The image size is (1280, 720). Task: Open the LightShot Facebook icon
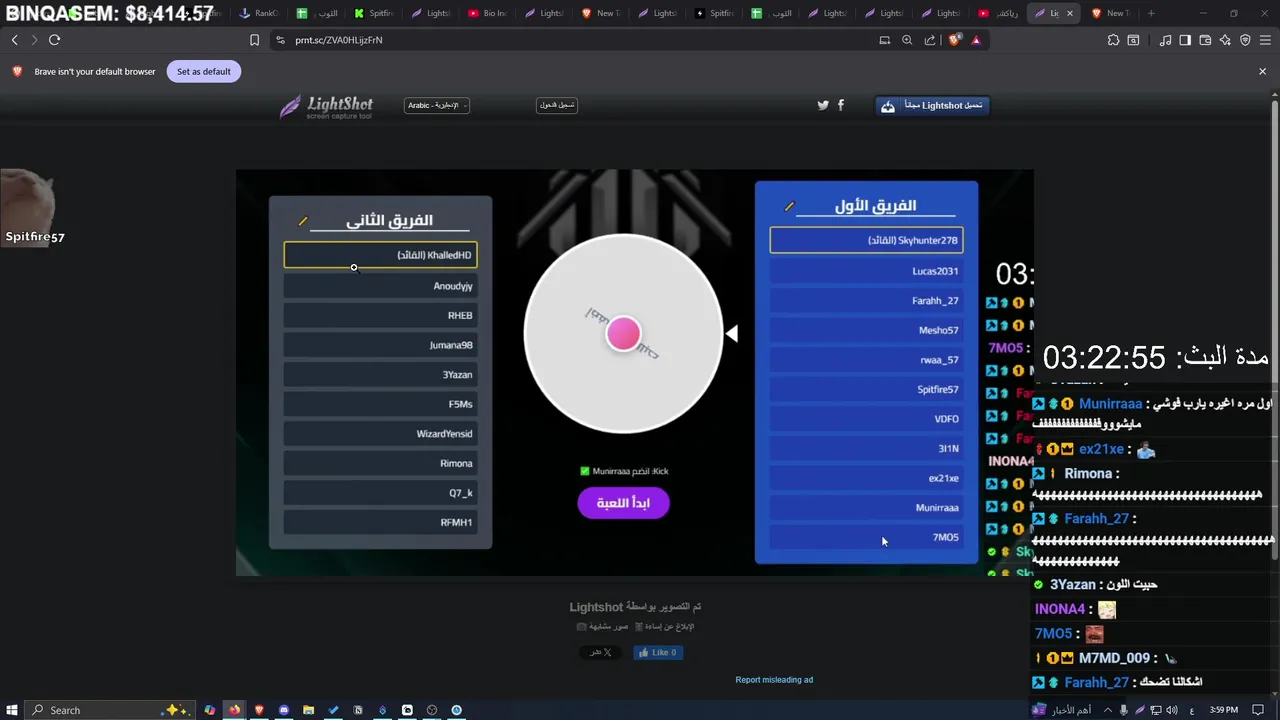tap(841, 105)
